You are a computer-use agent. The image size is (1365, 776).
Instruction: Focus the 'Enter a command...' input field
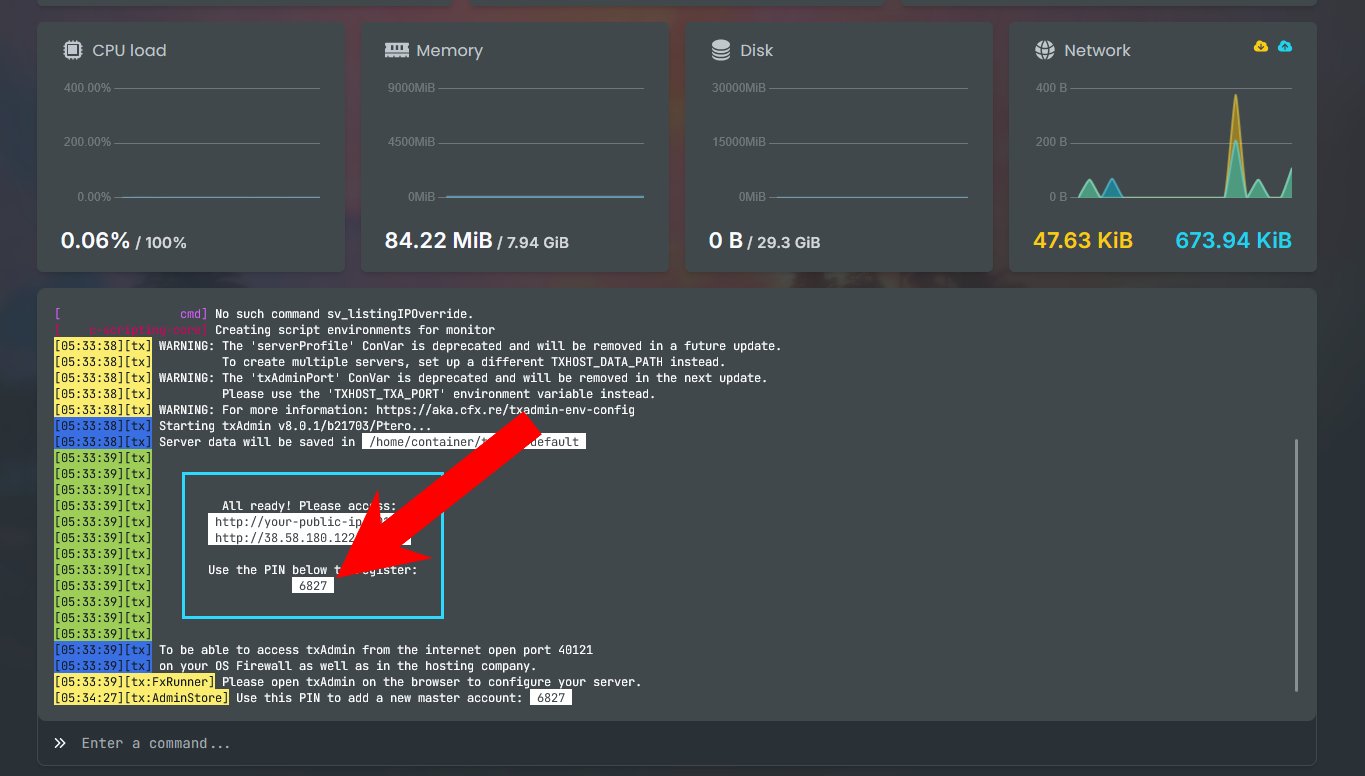coord(676,743)
